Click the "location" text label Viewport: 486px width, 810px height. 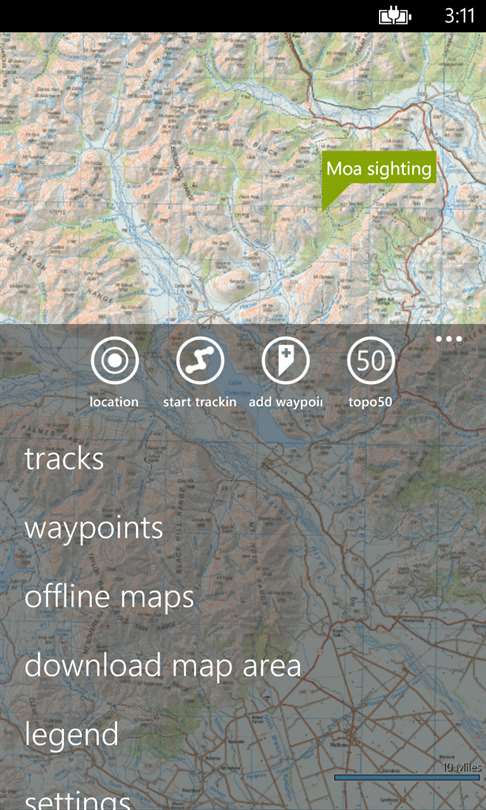click(x=114, y=402)
